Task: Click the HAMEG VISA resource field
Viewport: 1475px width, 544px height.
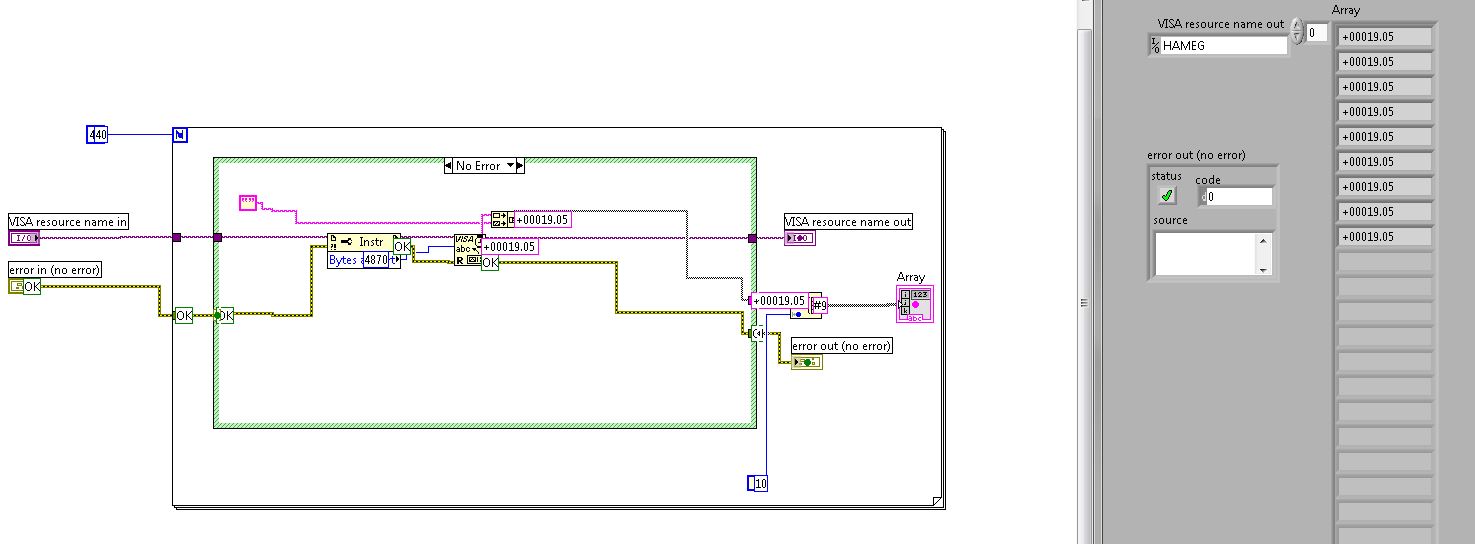Action: (1224, 45)
